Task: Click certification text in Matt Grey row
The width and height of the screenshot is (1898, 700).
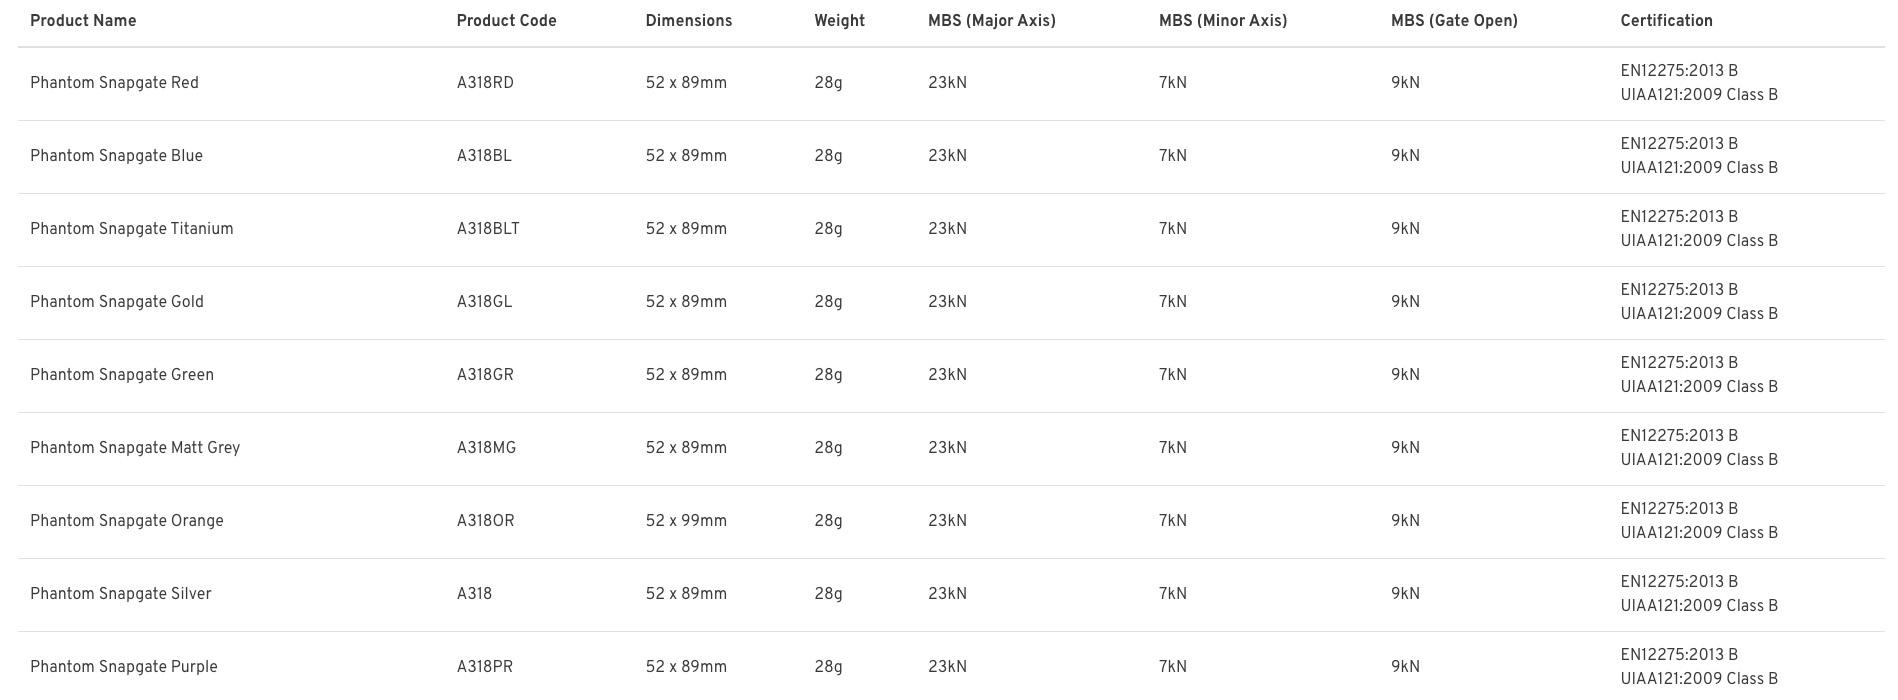Action: [1699, 448]
